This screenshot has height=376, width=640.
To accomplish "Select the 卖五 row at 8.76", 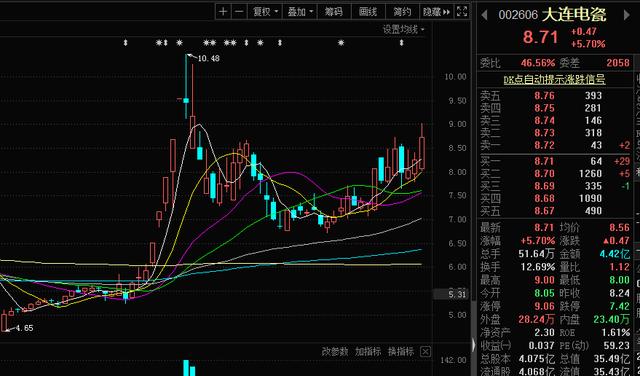I will point(554,96).
